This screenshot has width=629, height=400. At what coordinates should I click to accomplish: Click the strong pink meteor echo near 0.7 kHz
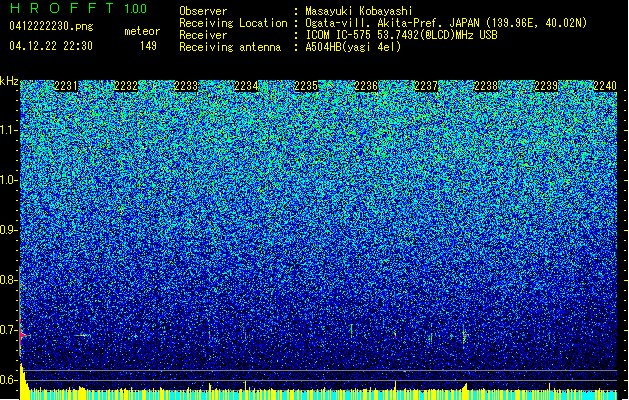coord(23,335)
